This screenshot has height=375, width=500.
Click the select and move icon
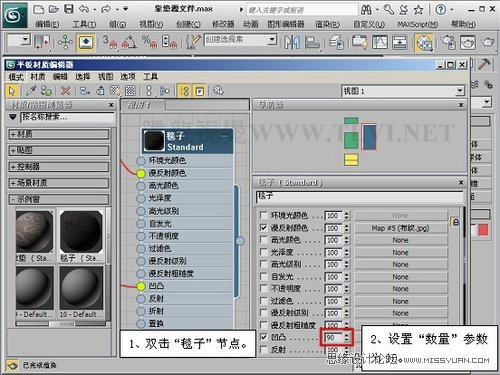65,42
